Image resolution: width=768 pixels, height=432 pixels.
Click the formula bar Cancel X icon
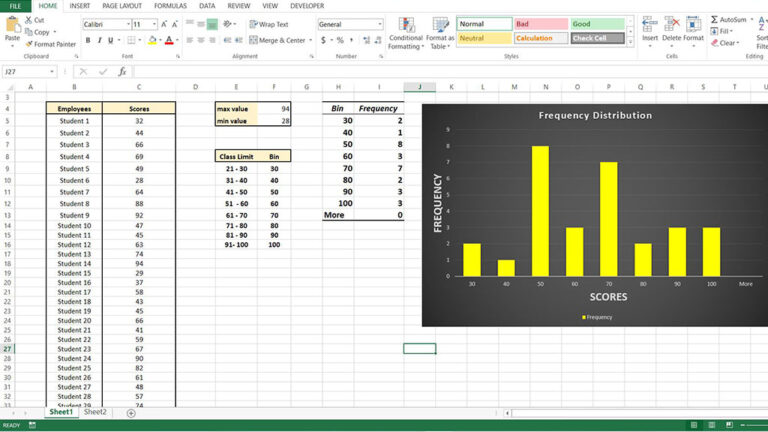tap(83, 72)
